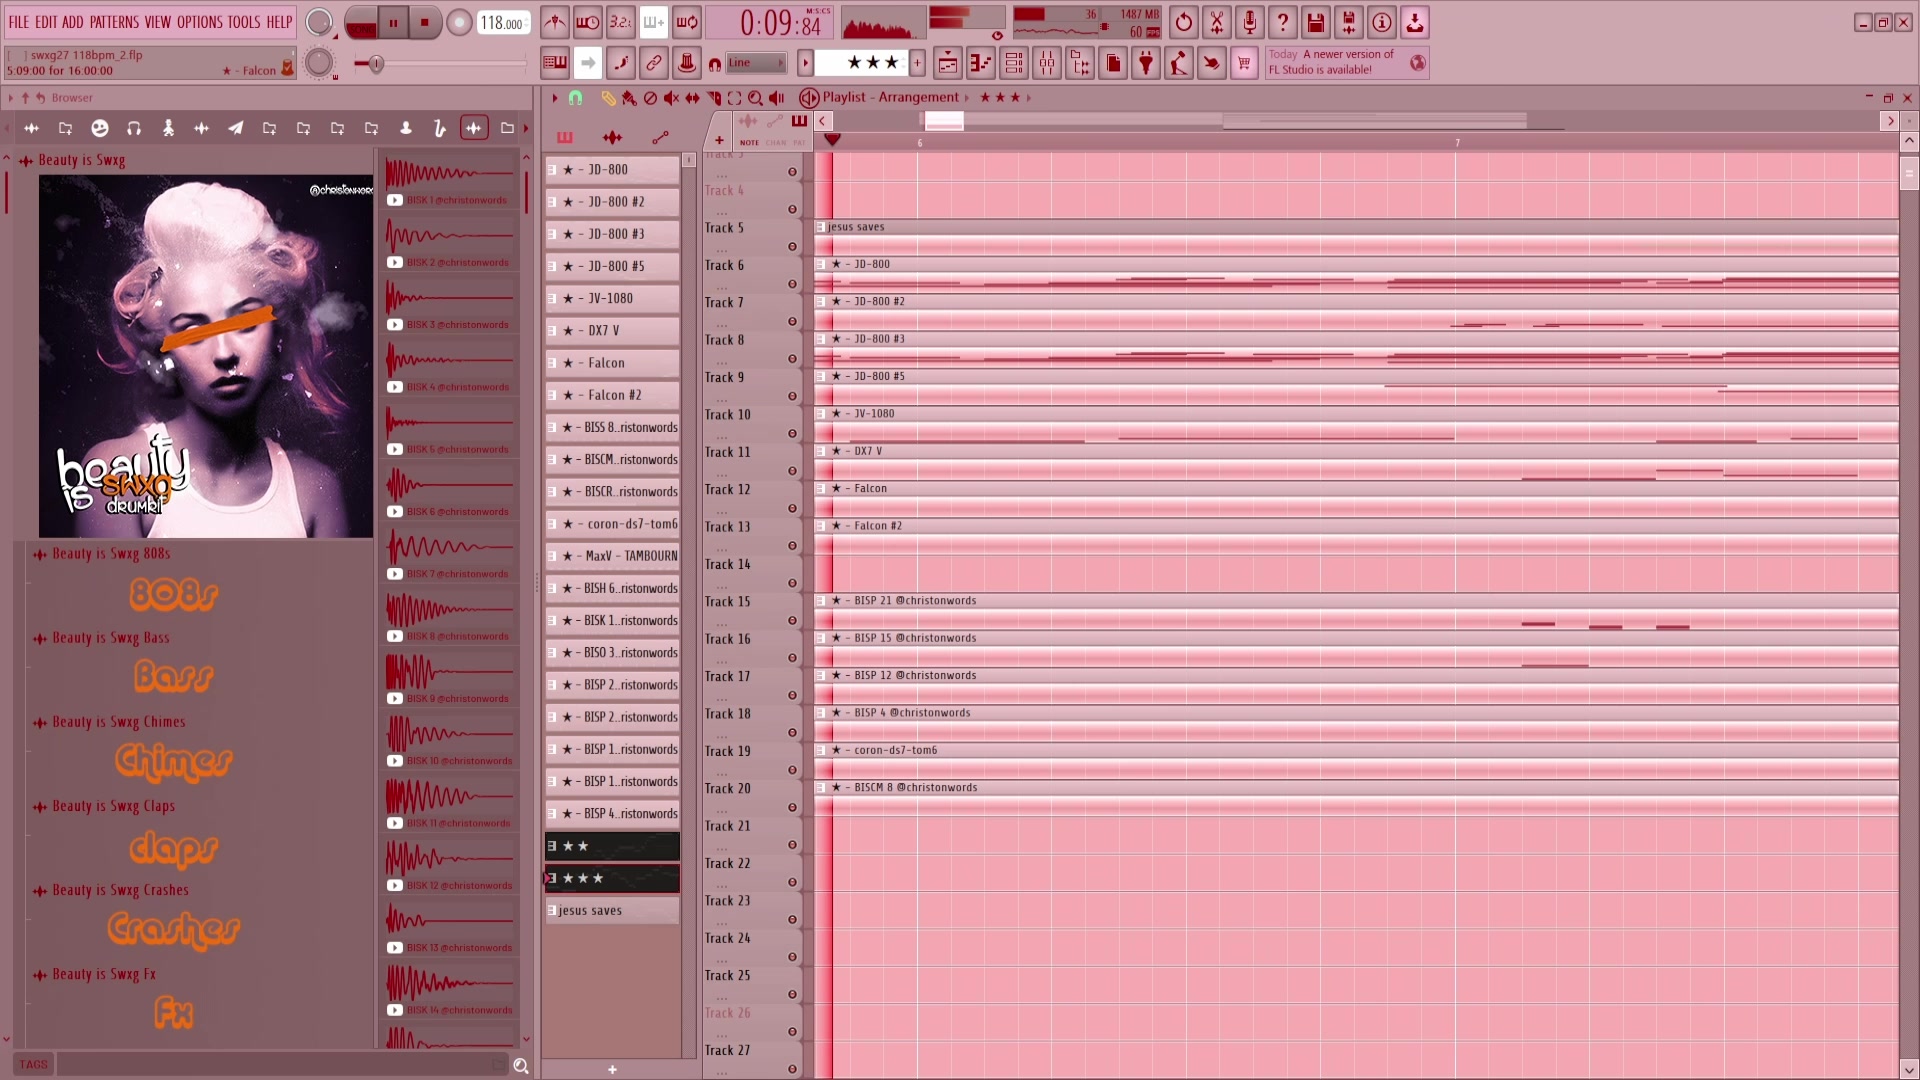Screen dimensions: 1920x1080
Task: Choose the Select tool in playlist toolbar
Action: [x=734, y=98]
